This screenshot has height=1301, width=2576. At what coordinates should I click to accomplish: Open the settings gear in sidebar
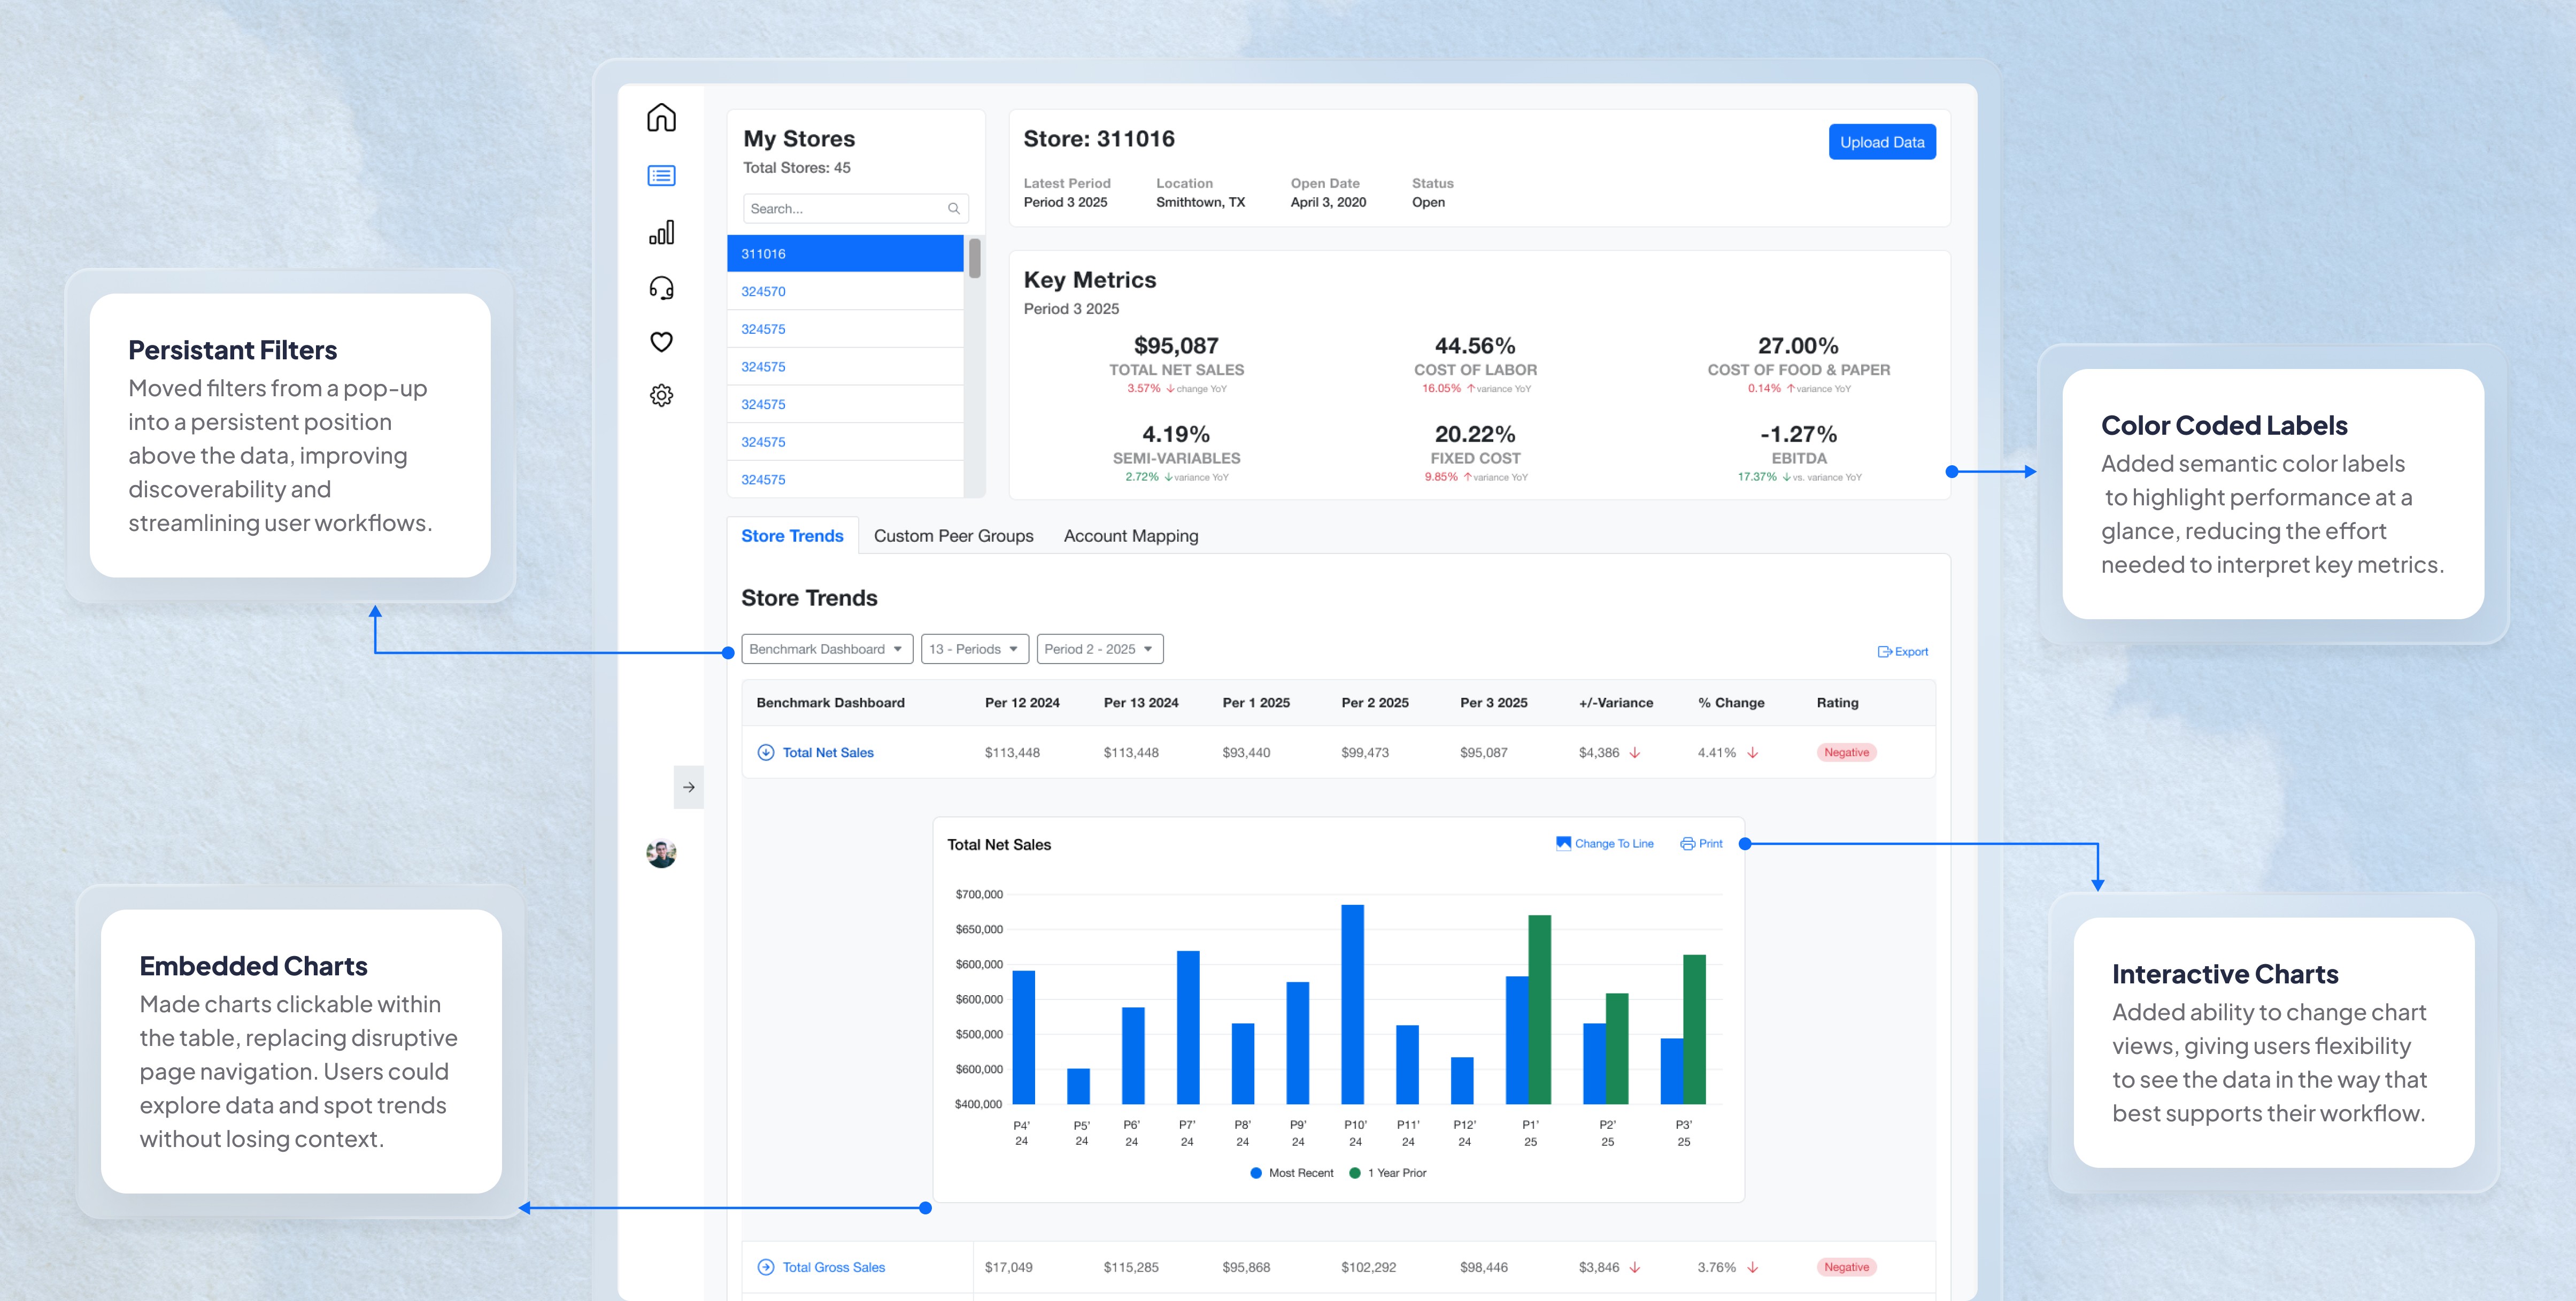click(661, 395)
